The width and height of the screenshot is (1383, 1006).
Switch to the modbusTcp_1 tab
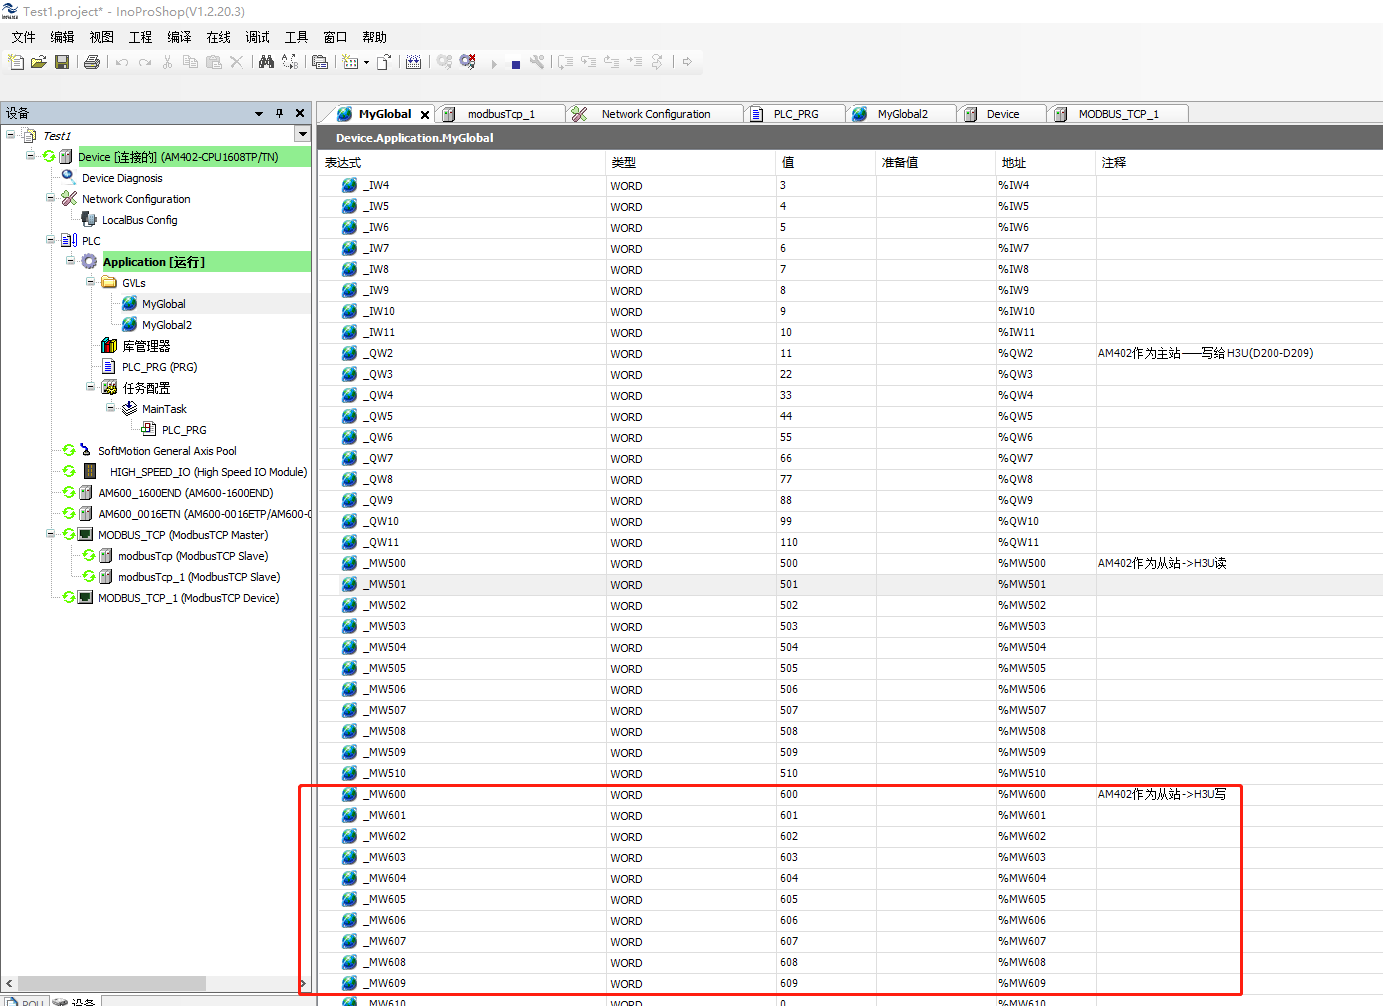point(501,114)
